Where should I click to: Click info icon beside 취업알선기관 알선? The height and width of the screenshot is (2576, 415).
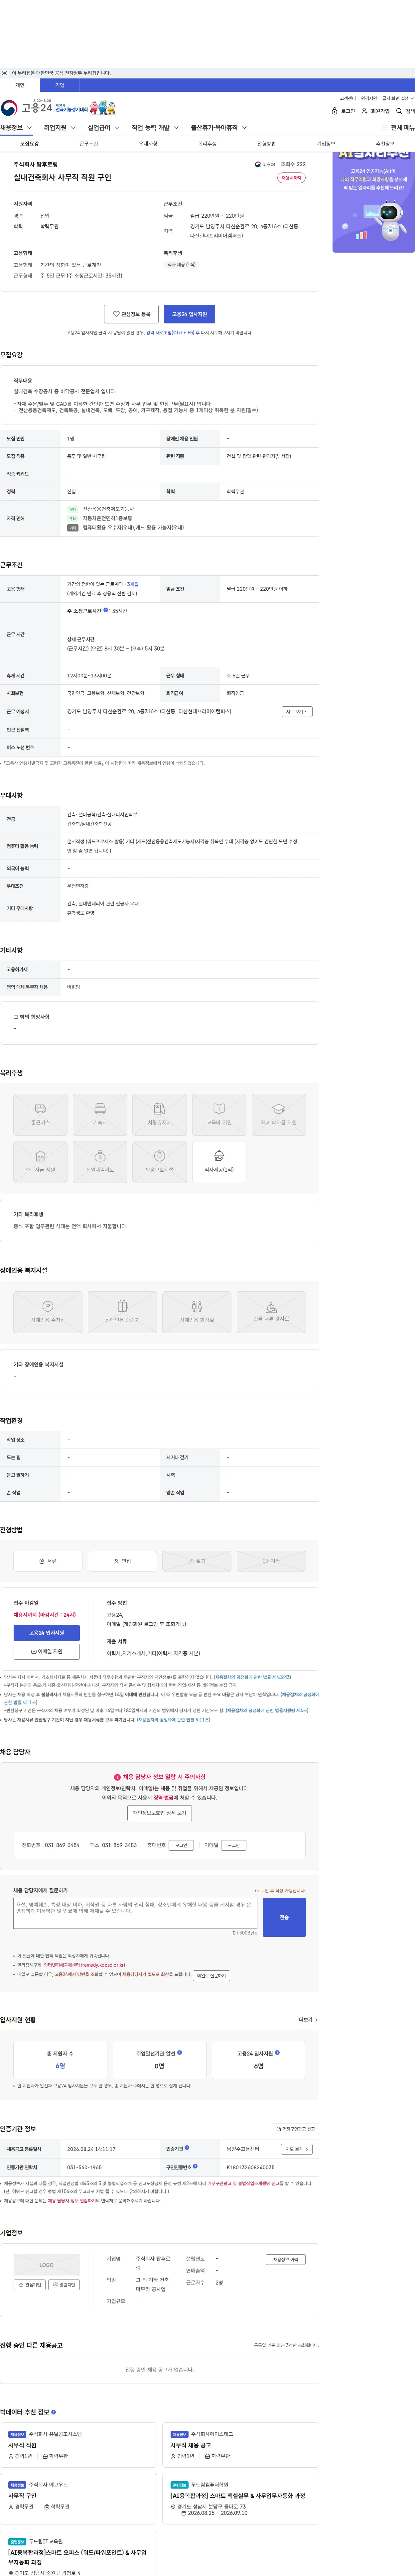click(180, 2052)
